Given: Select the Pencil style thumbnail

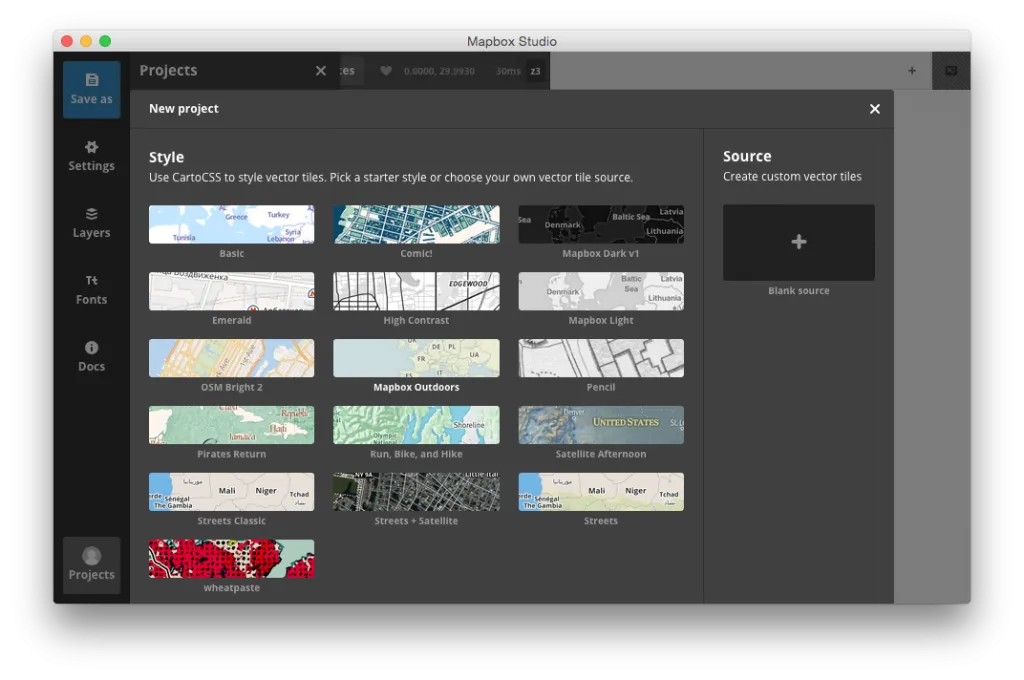Looking at the screenshot, I should click(x=601, y=358).
